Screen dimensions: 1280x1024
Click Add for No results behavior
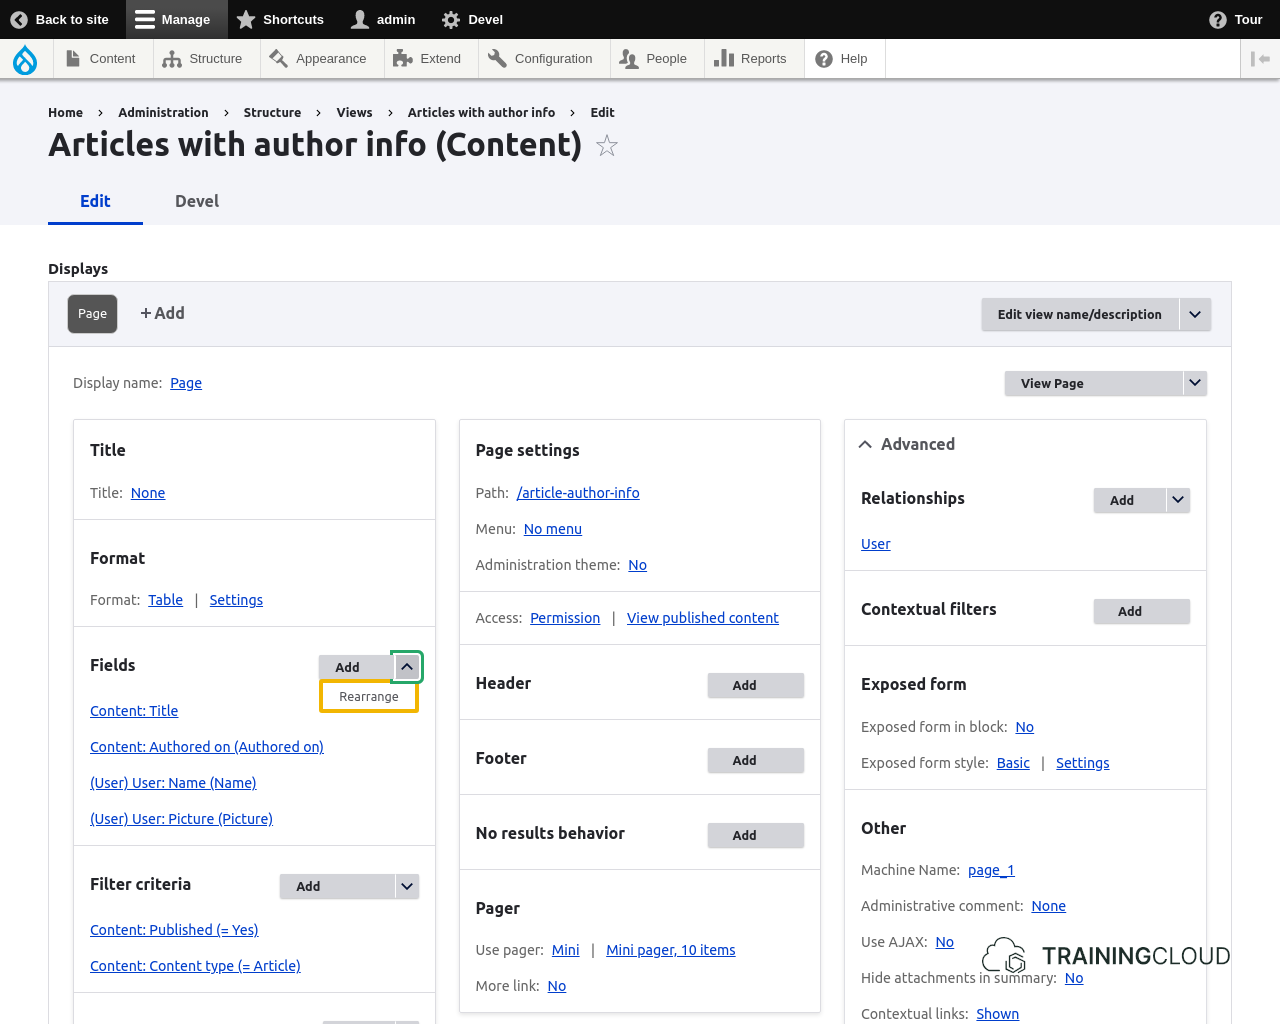point(756,835)
